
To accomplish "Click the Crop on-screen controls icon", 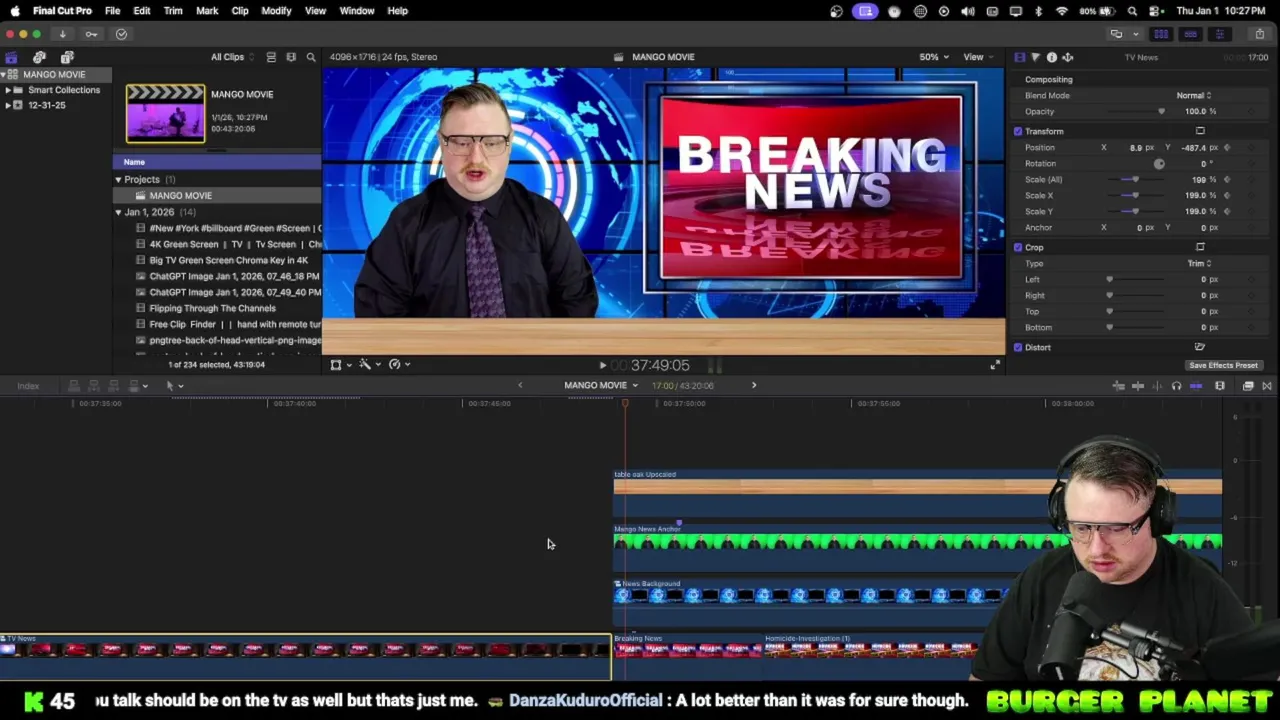I will (x=1200, y=247).
